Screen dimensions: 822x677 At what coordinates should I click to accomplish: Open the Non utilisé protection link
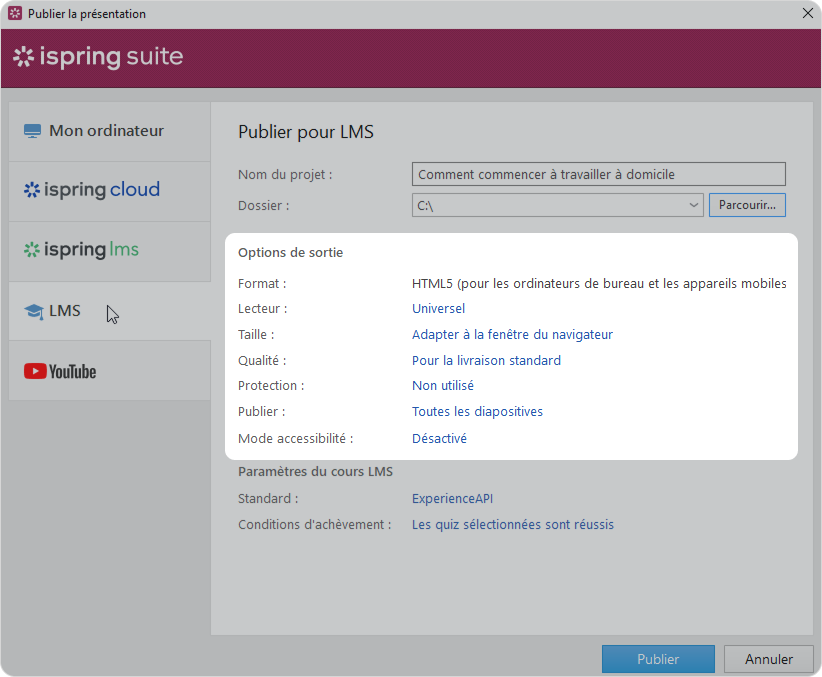pyautogui.click(x=442, y=386)
